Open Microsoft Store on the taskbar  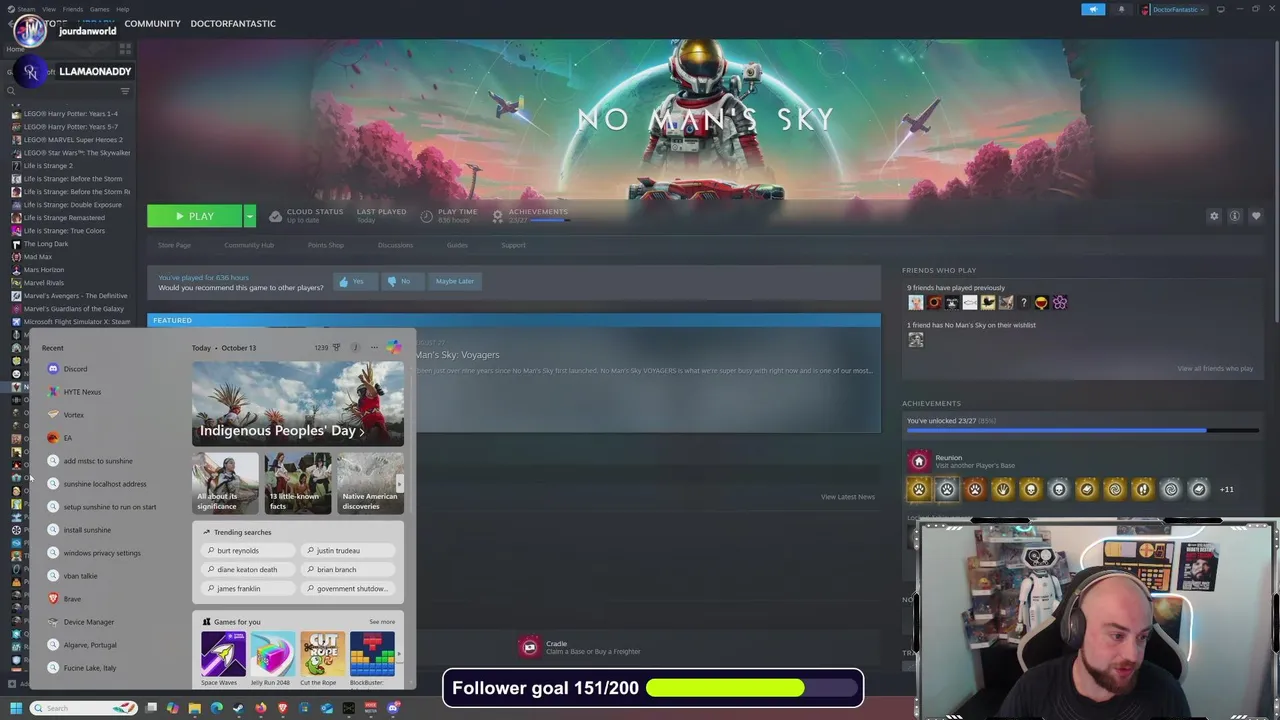304,708
